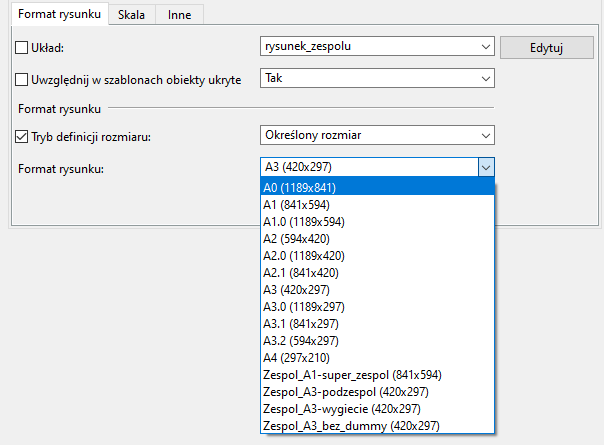Toggle Uwzględnij w szablonach obiekty ukryte checkbox
This screenshot has height=445, width=604.
23,79
